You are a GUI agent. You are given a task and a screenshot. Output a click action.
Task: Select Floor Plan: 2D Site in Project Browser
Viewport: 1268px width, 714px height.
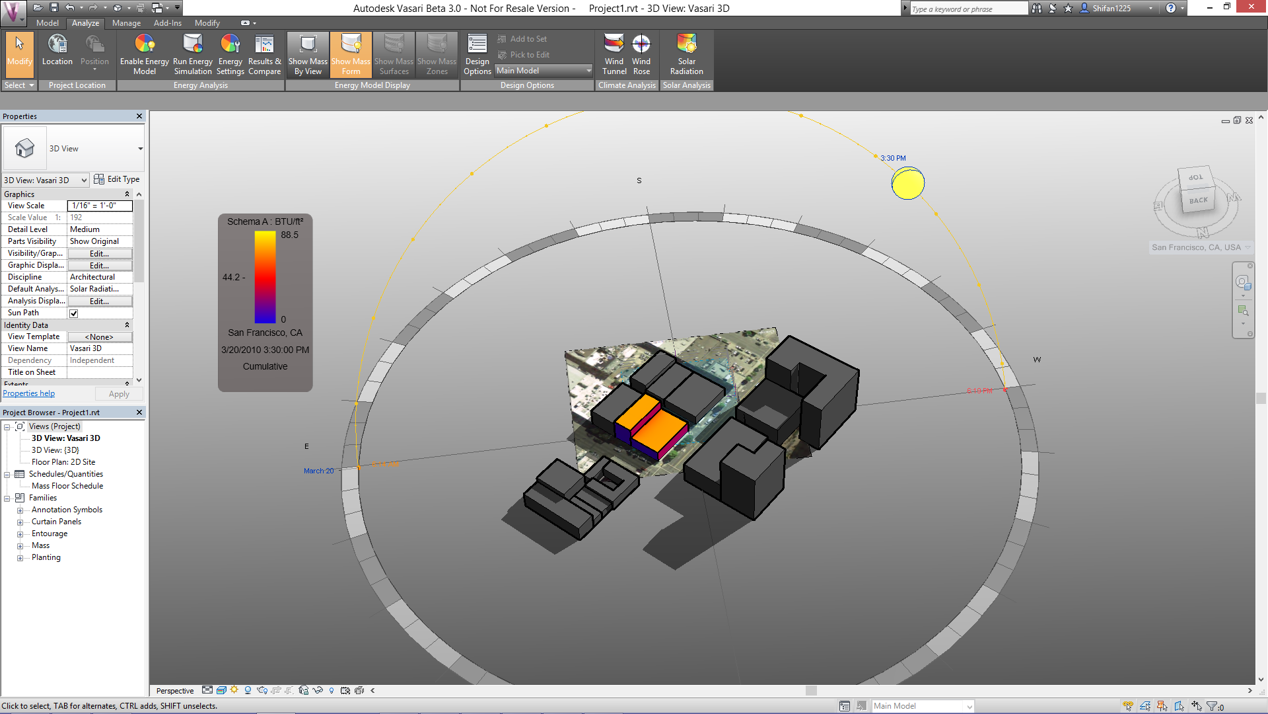point(63,462)
